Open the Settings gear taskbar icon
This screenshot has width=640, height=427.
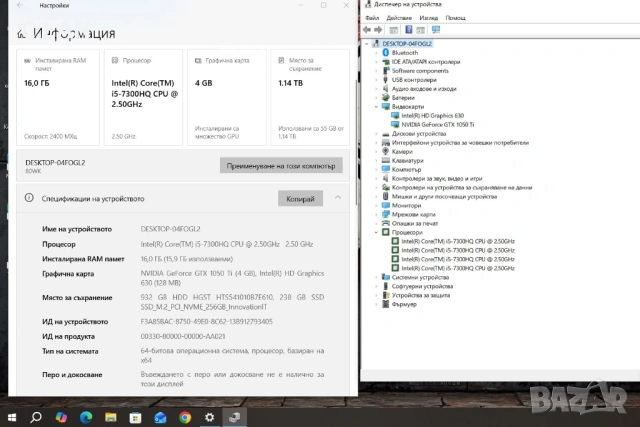click(209, 417)
